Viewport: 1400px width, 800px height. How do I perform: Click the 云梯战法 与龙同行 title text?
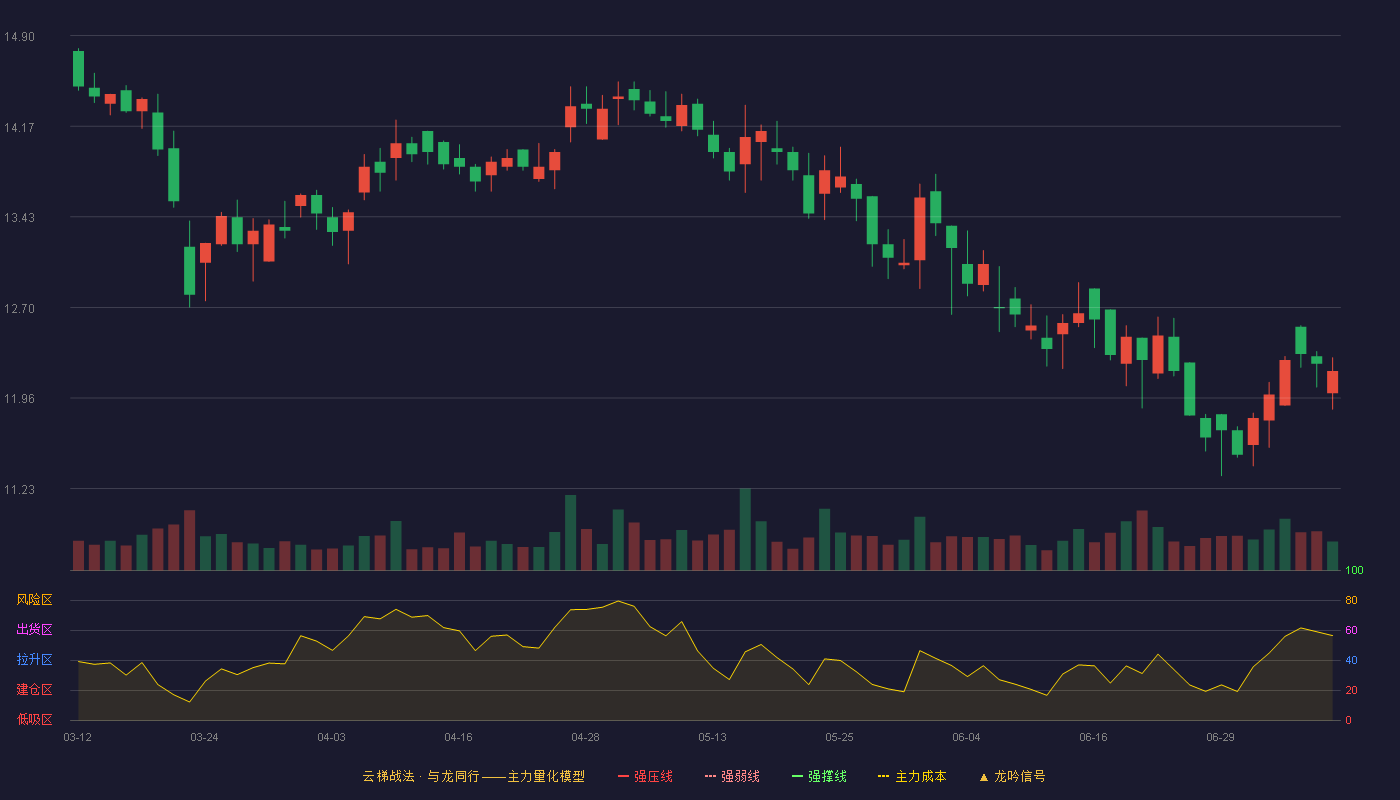(420, 776)
